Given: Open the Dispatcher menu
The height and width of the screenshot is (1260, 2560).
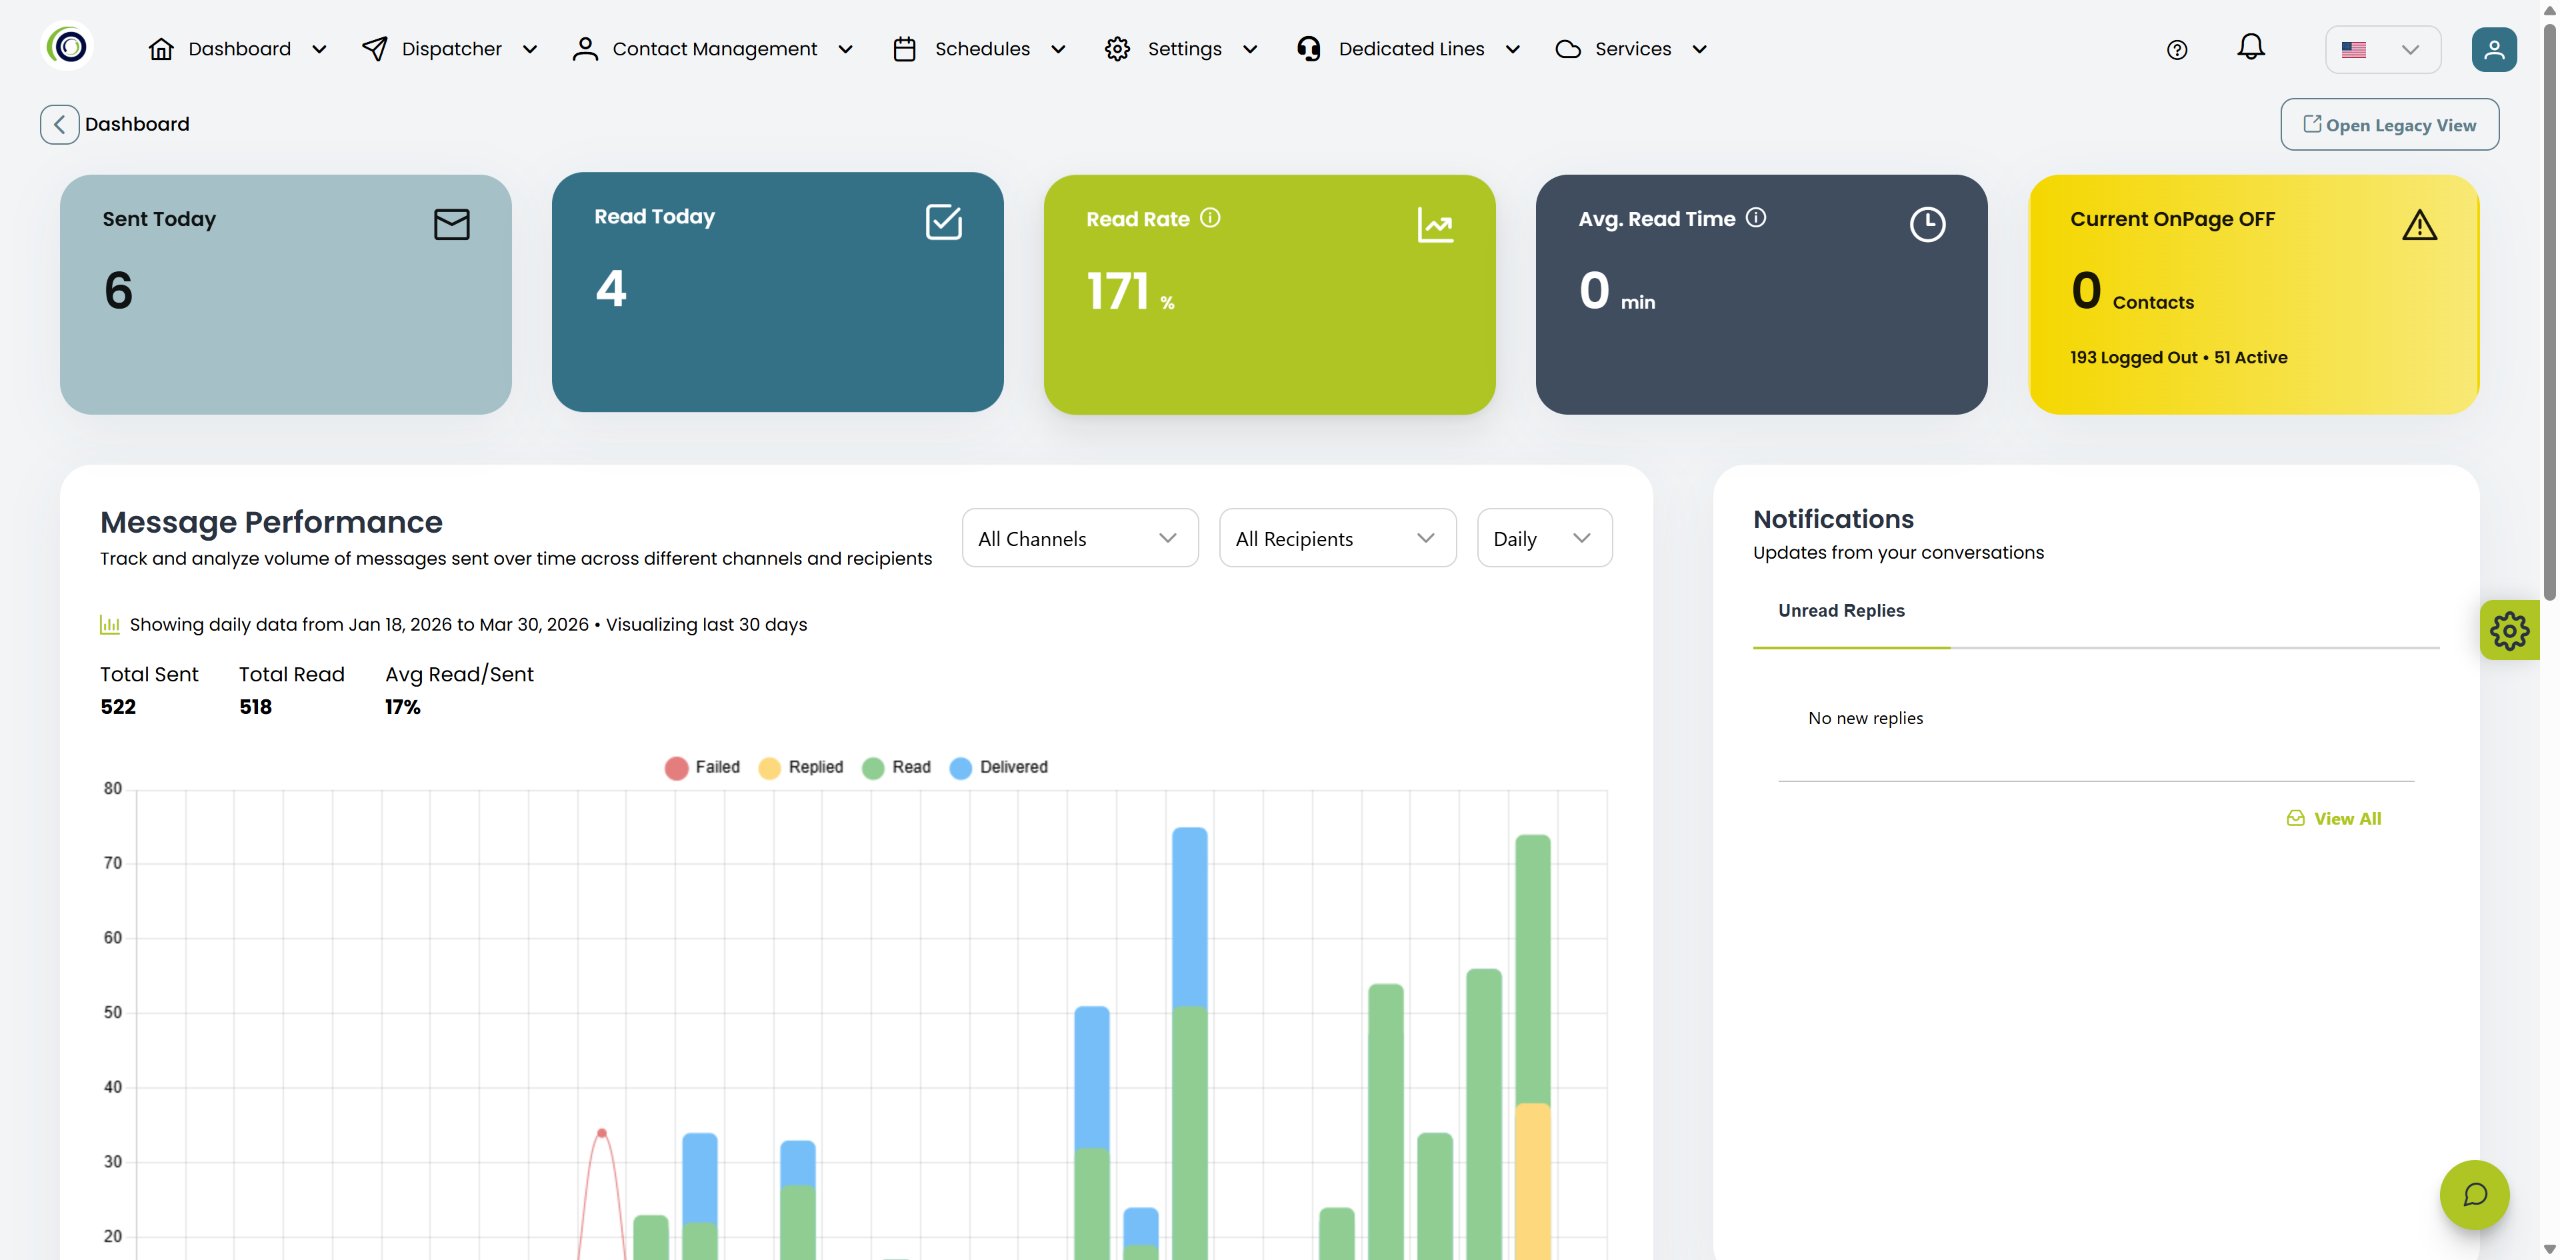Looking at the screenshot, I should click(450, 49).
